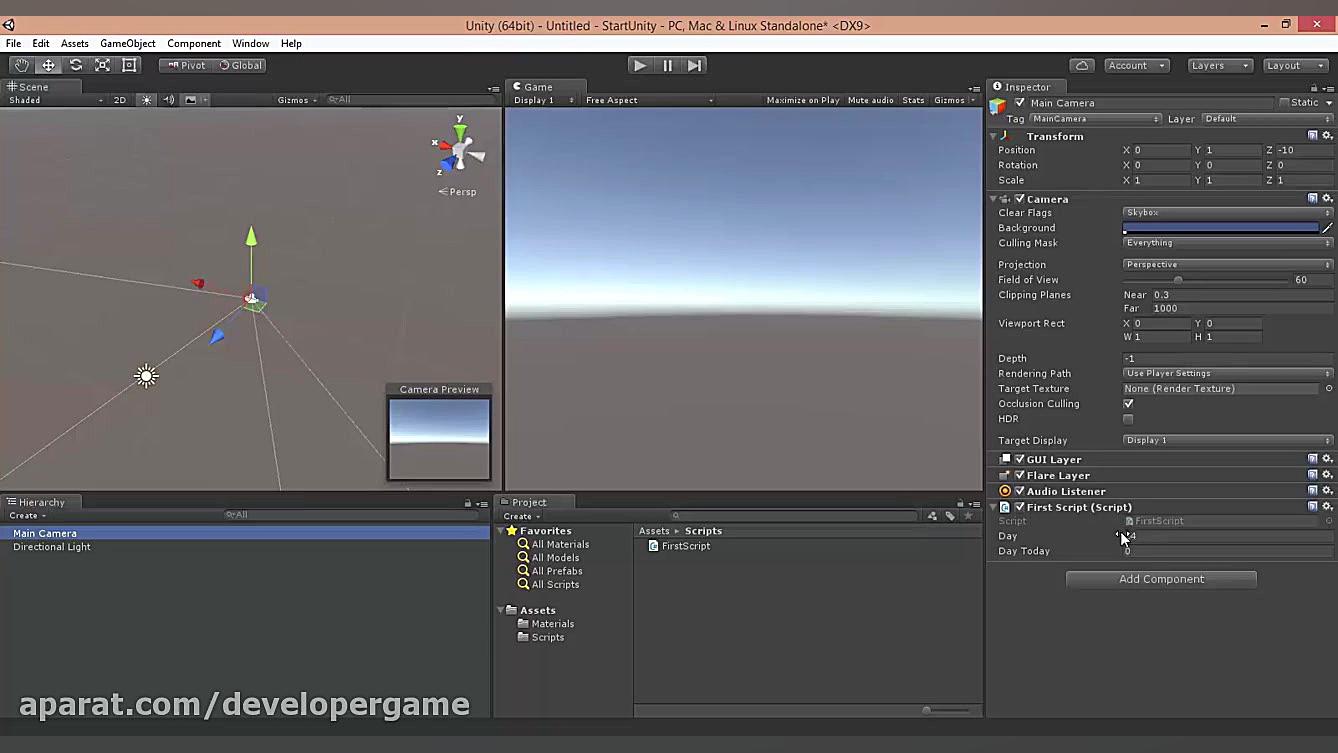This screenshot has height=753, width=1338.
Task: Disable the Audio Listener checkbox
Action: click(1020, 491)
